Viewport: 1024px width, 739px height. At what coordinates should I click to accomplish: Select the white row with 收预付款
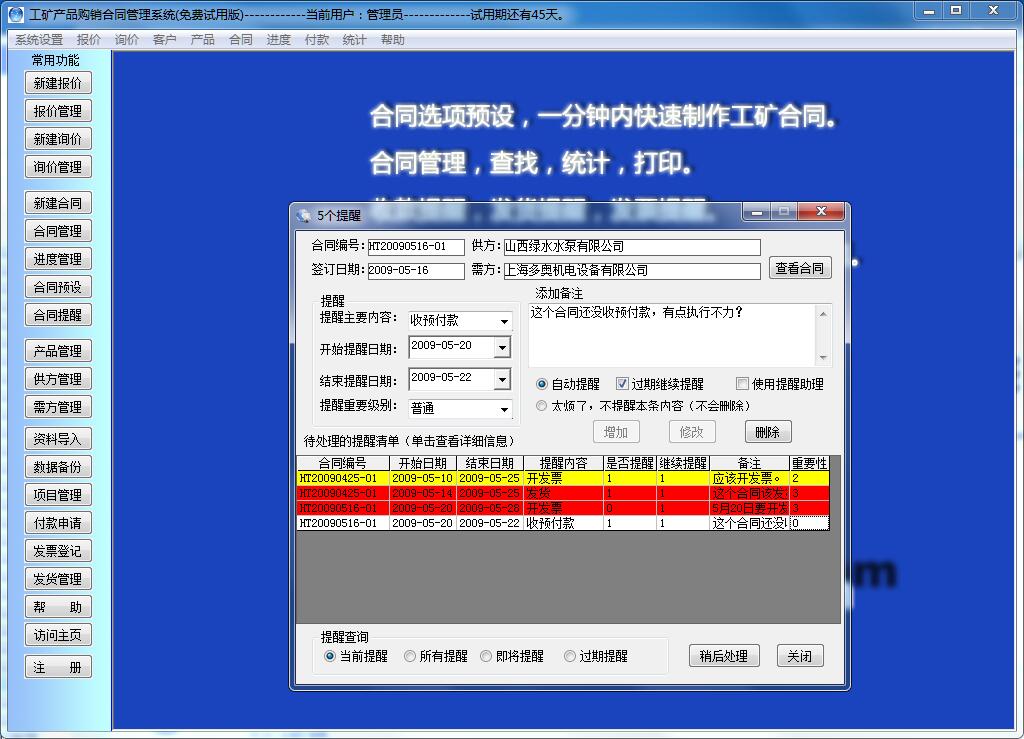(563, 523)
